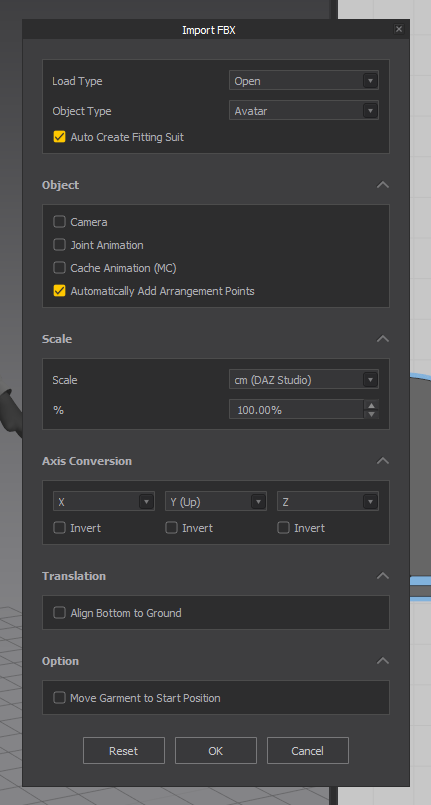431x805 pixels.
Task: Enable the Camera checkbox
Action: click(x=60, y=222)
